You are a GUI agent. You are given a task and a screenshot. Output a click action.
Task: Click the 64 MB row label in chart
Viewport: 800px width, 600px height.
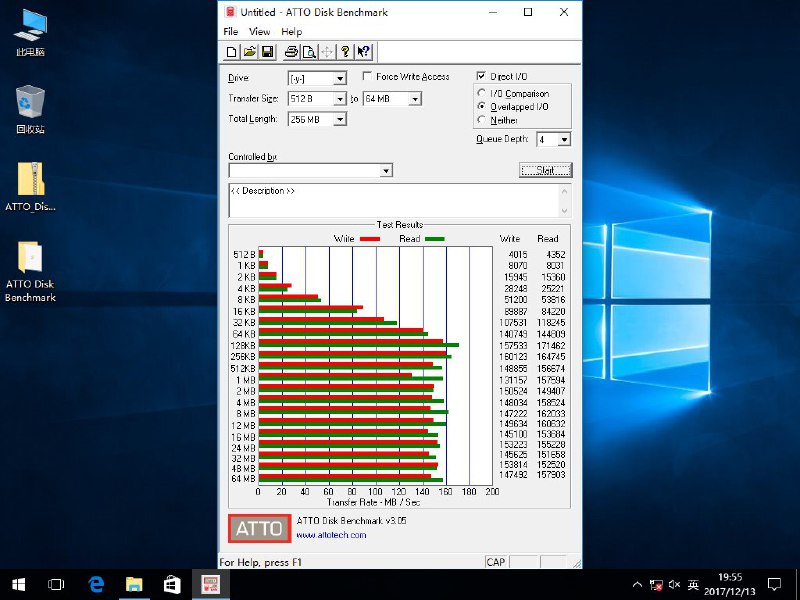tap(243, 479)
